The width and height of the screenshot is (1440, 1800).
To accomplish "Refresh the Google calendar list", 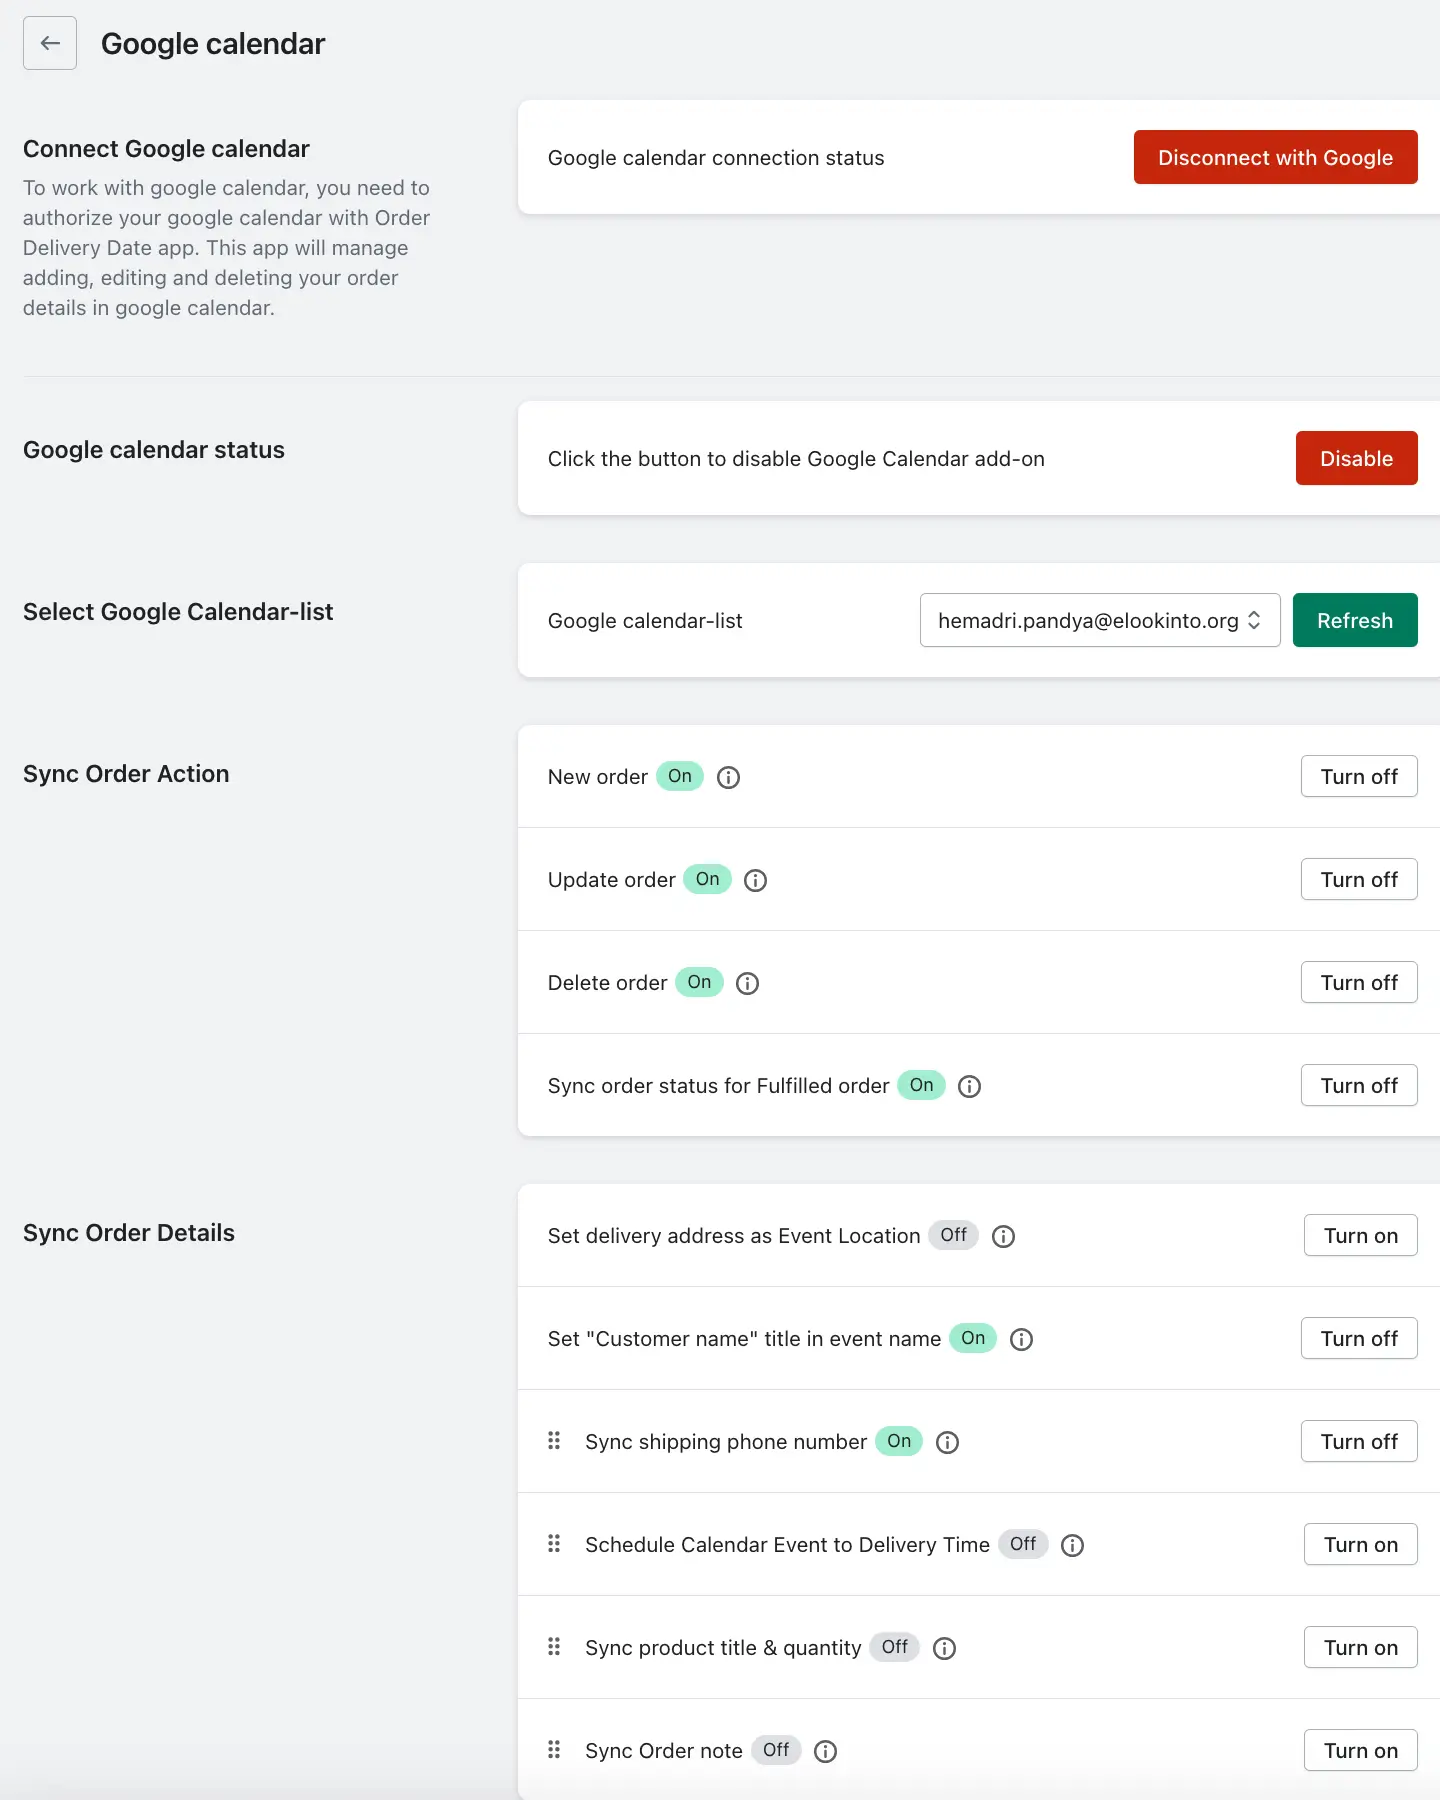I will [x=1355, y=620].
